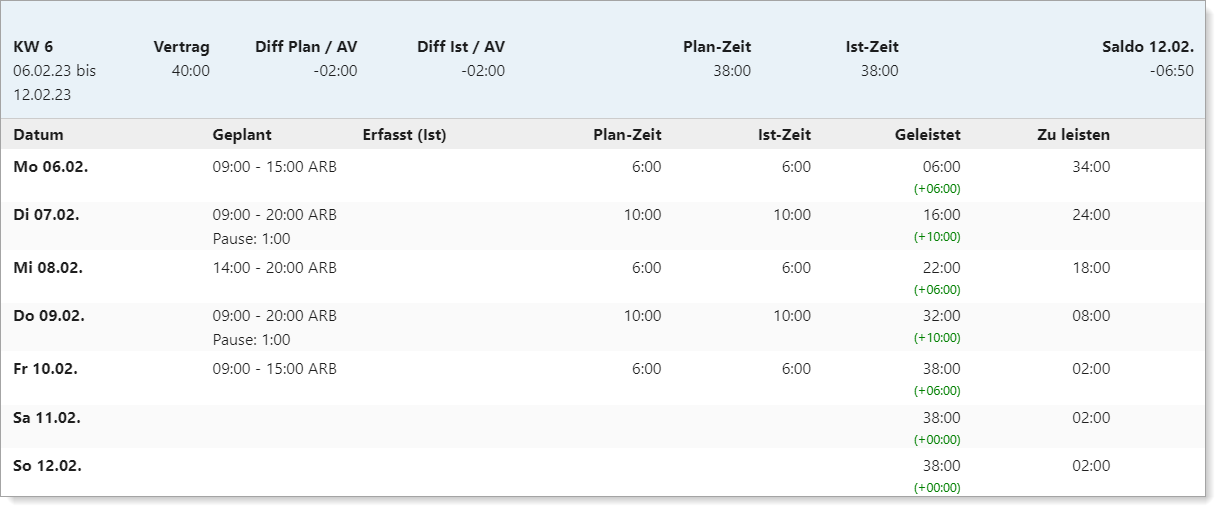The image size is (1221, 512).
Task: Click the So 12.02. row date
Action: 48,466
